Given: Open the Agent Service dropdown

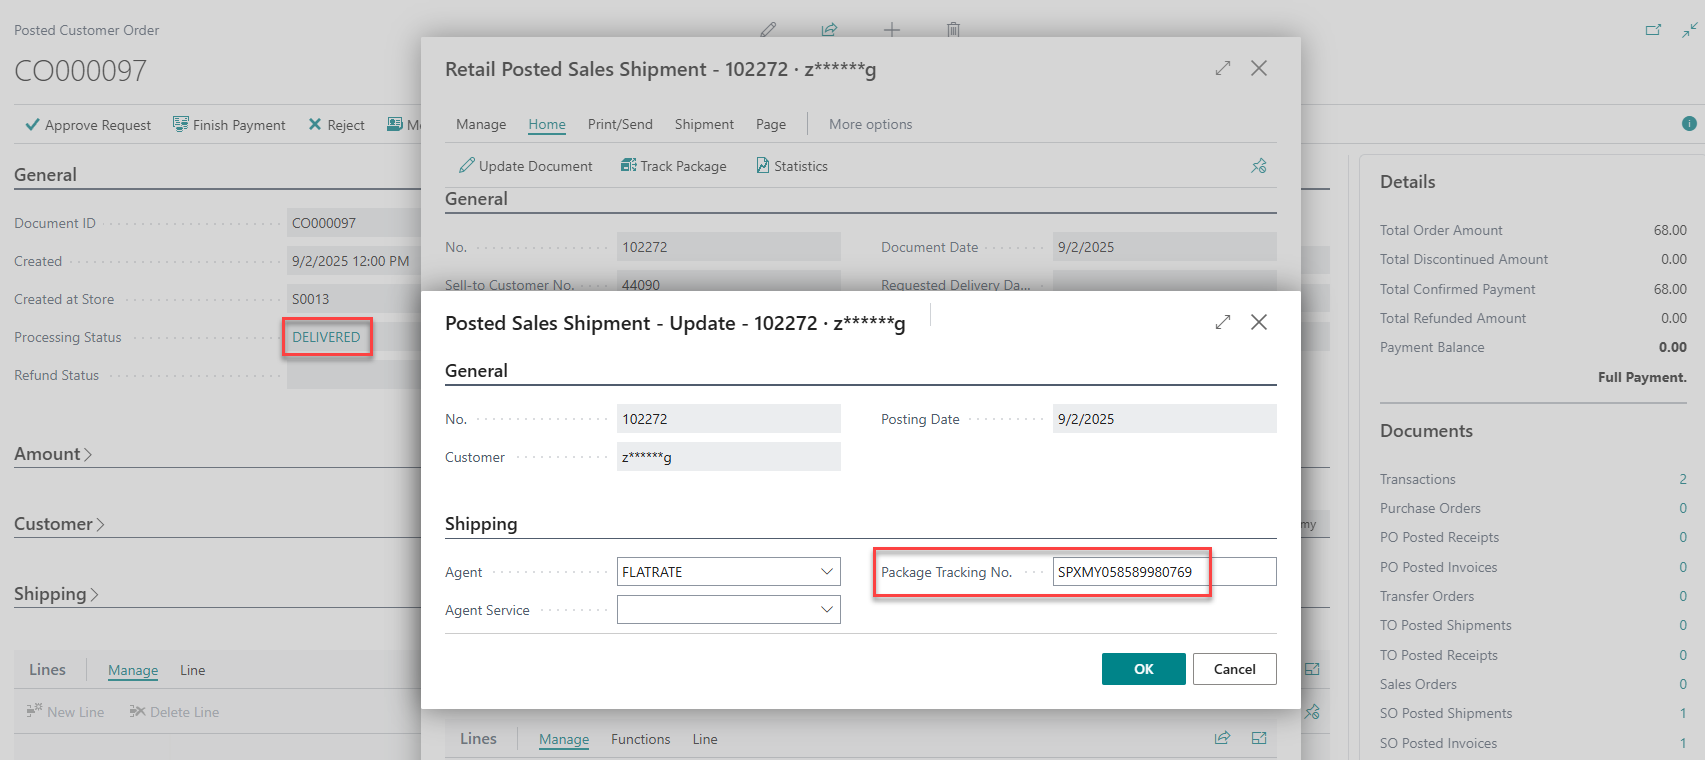Looking at the screenshot, I should [x=827, y=610].
